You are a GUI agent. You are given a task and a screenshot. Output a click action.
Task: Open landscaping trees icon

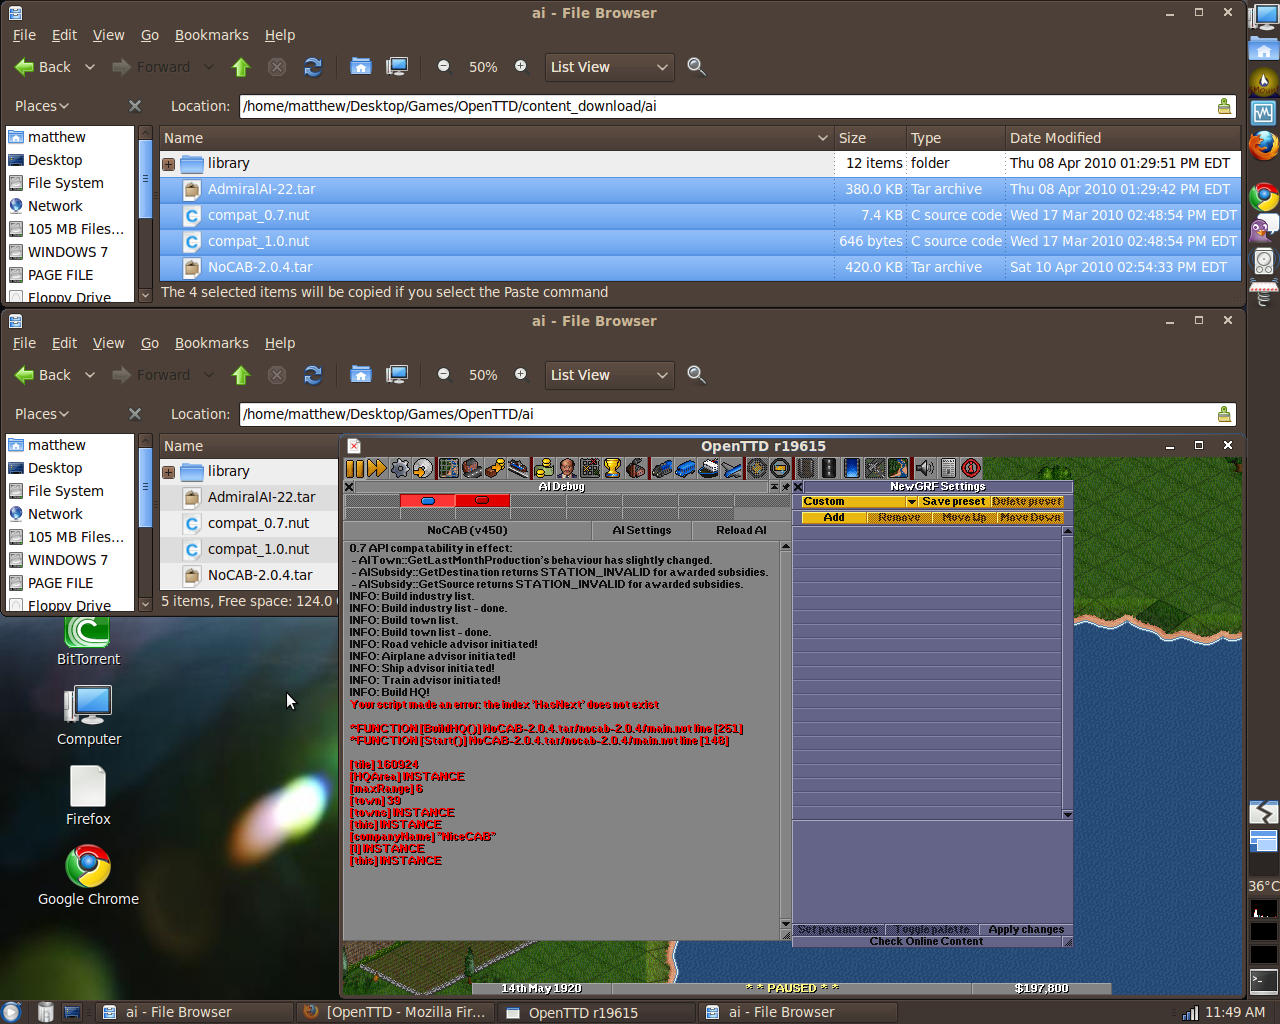click(897, 468)
